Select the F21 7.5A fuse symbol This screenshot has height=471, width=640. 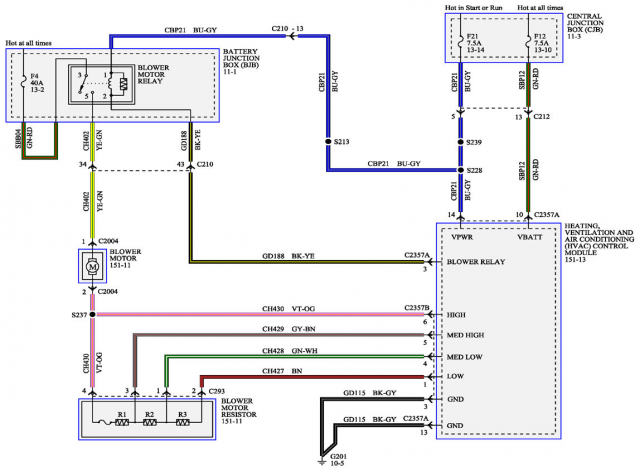click(x=461, y=44)
